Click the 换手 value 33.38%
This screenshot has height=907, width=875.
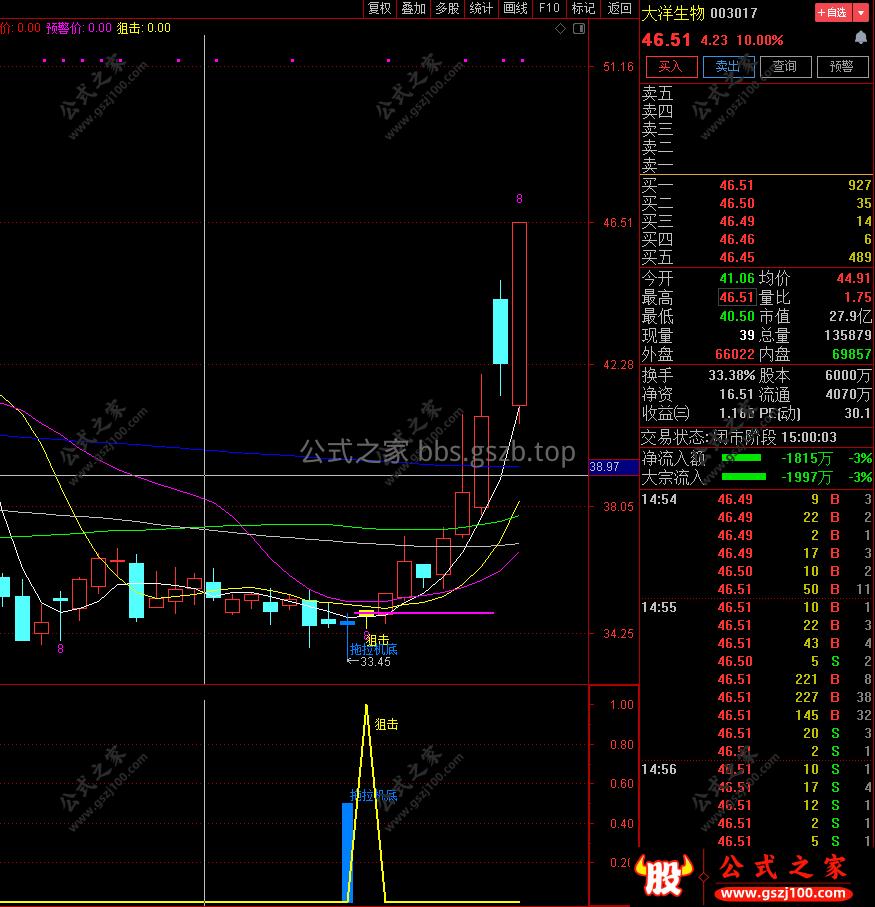click(x=732, y=375)
